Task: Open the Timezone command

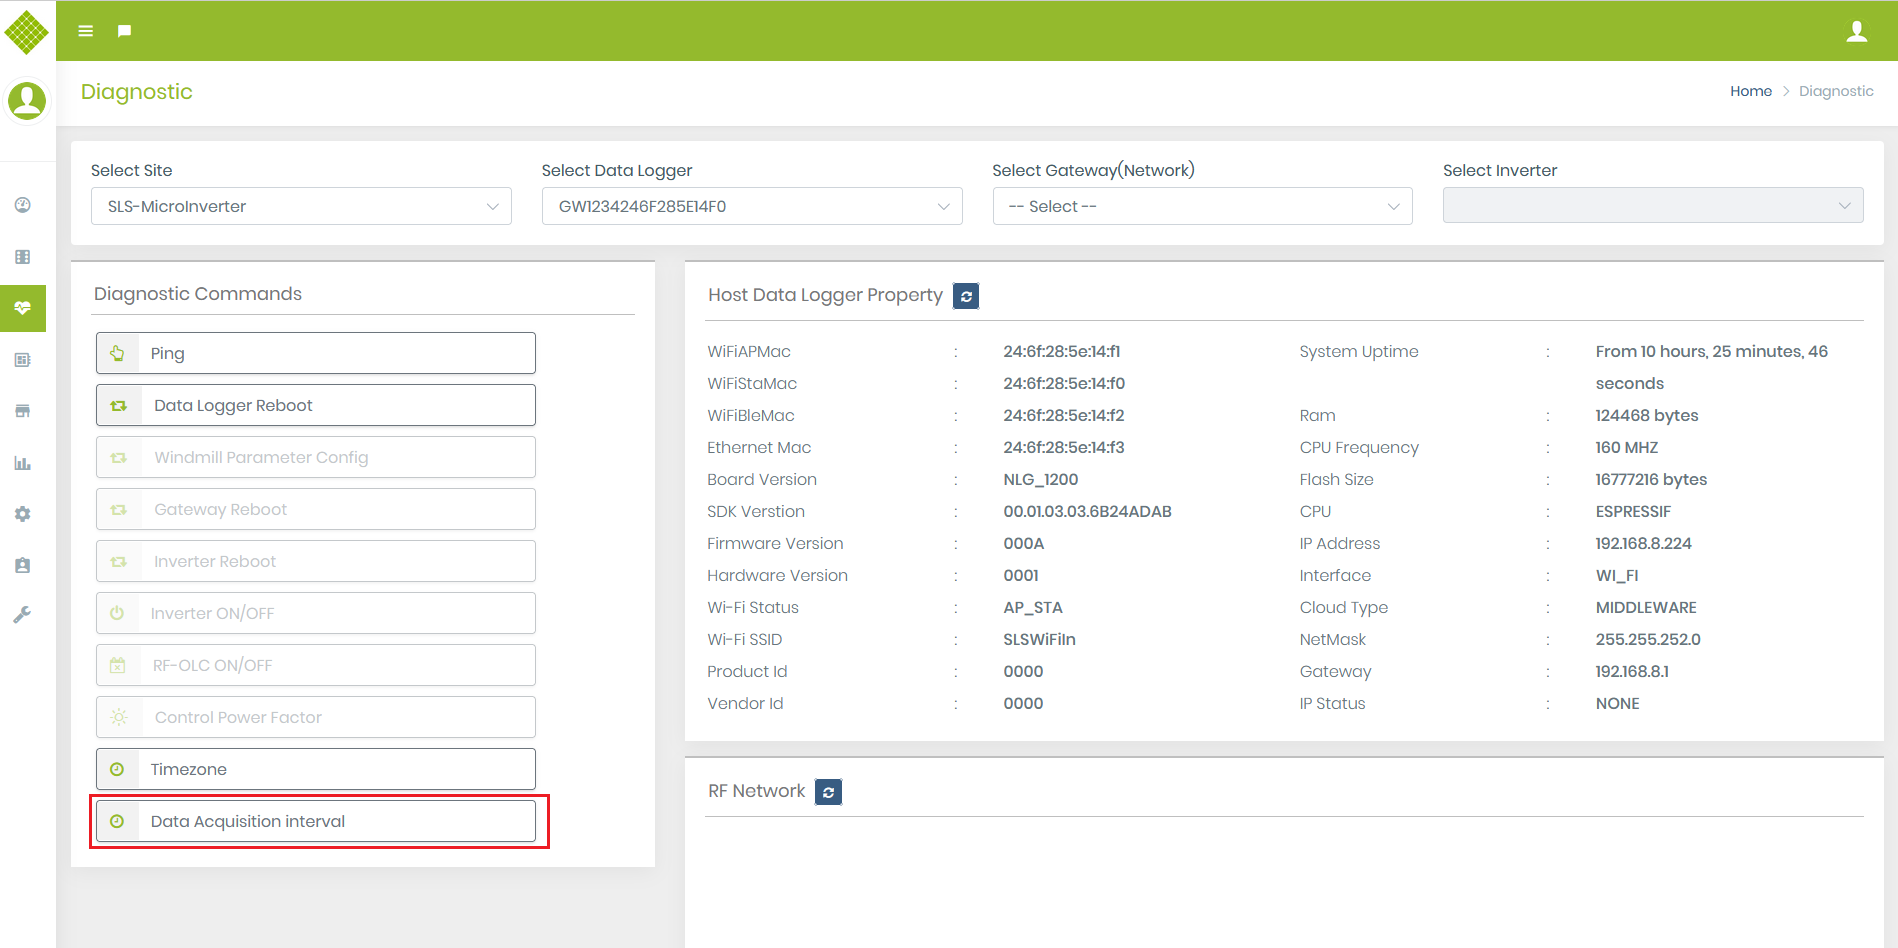Action: [316, 769]
